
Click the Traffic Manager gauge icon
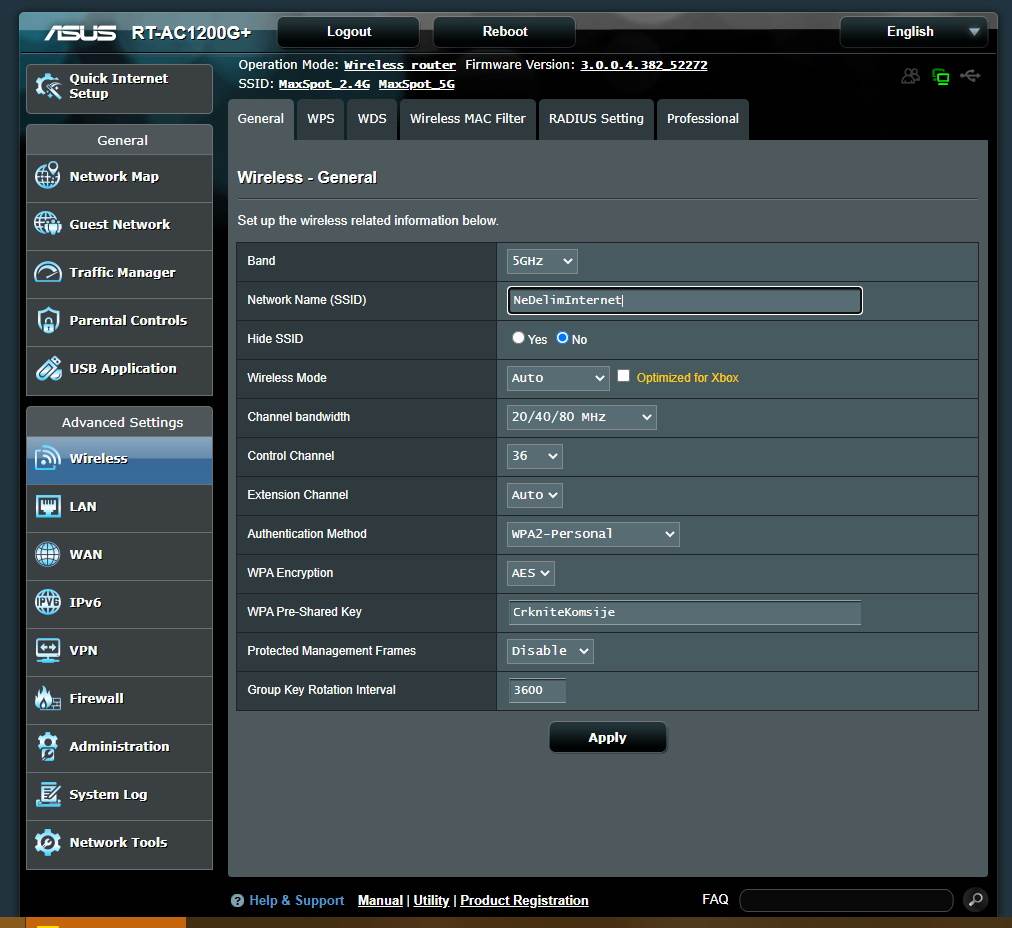[47, 273]
